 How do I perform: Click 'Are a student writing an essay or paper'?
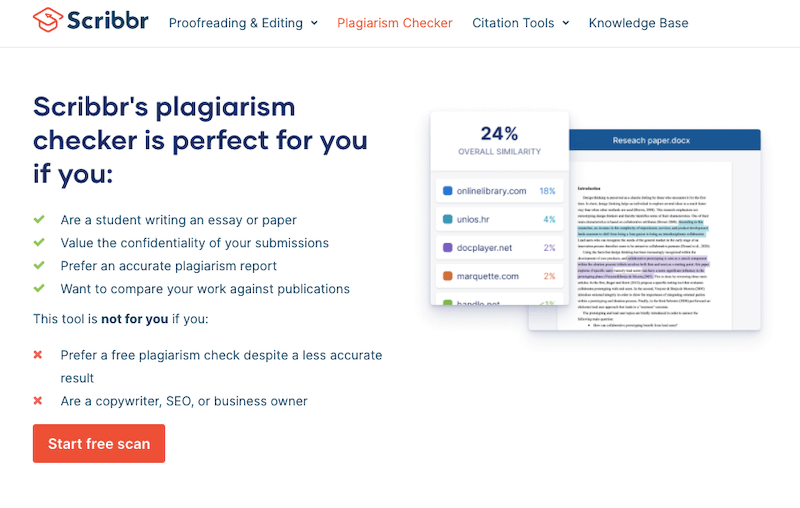point(179,220)
